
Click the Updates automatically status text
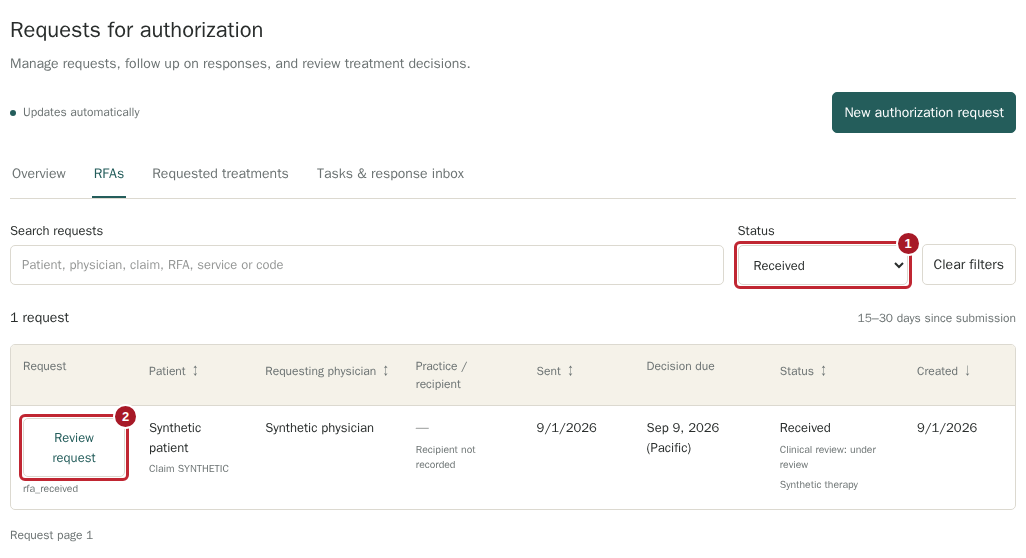point(81,113)
